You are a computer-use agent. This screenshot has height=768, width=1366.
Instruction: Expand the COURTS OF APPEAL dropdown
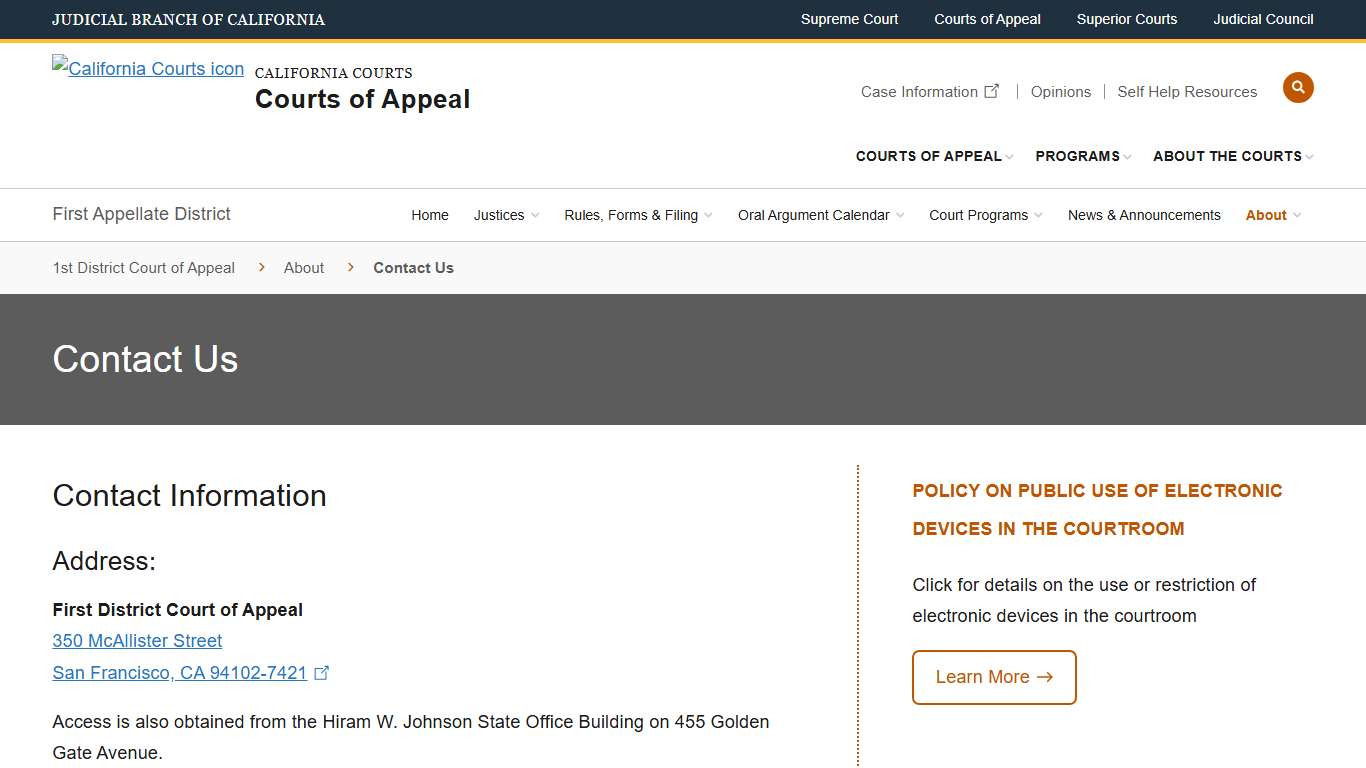pyautogui.click(x=928, y=156)
